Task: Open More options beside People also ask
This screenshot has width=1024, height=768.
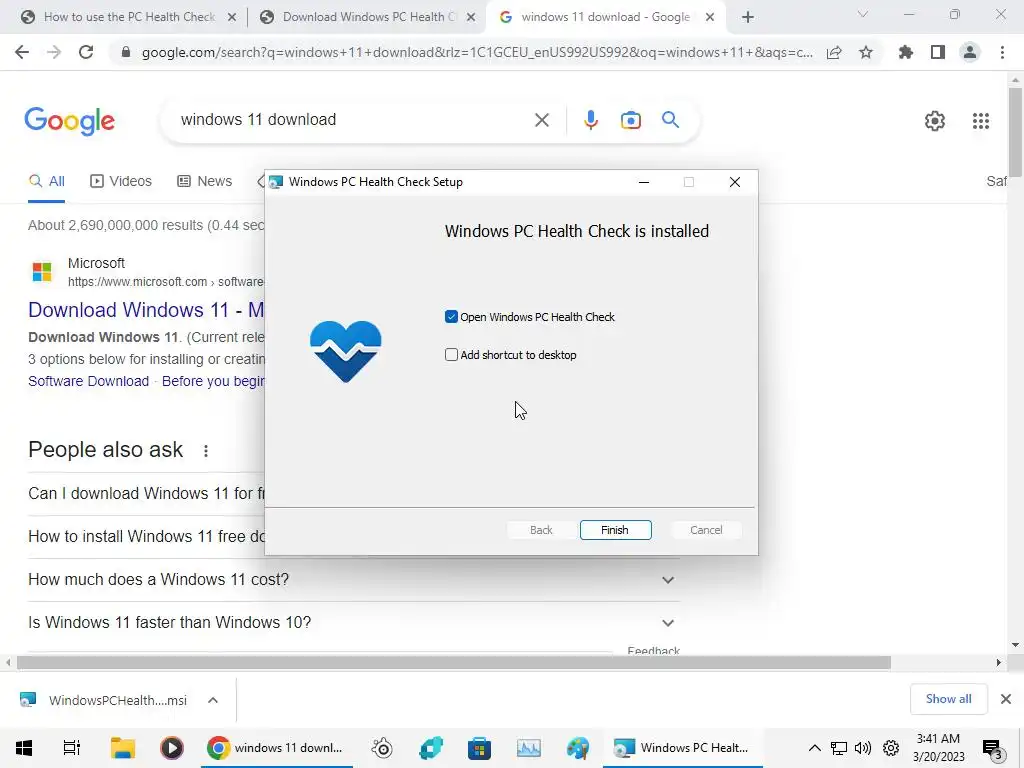Action: pos(206,451)
